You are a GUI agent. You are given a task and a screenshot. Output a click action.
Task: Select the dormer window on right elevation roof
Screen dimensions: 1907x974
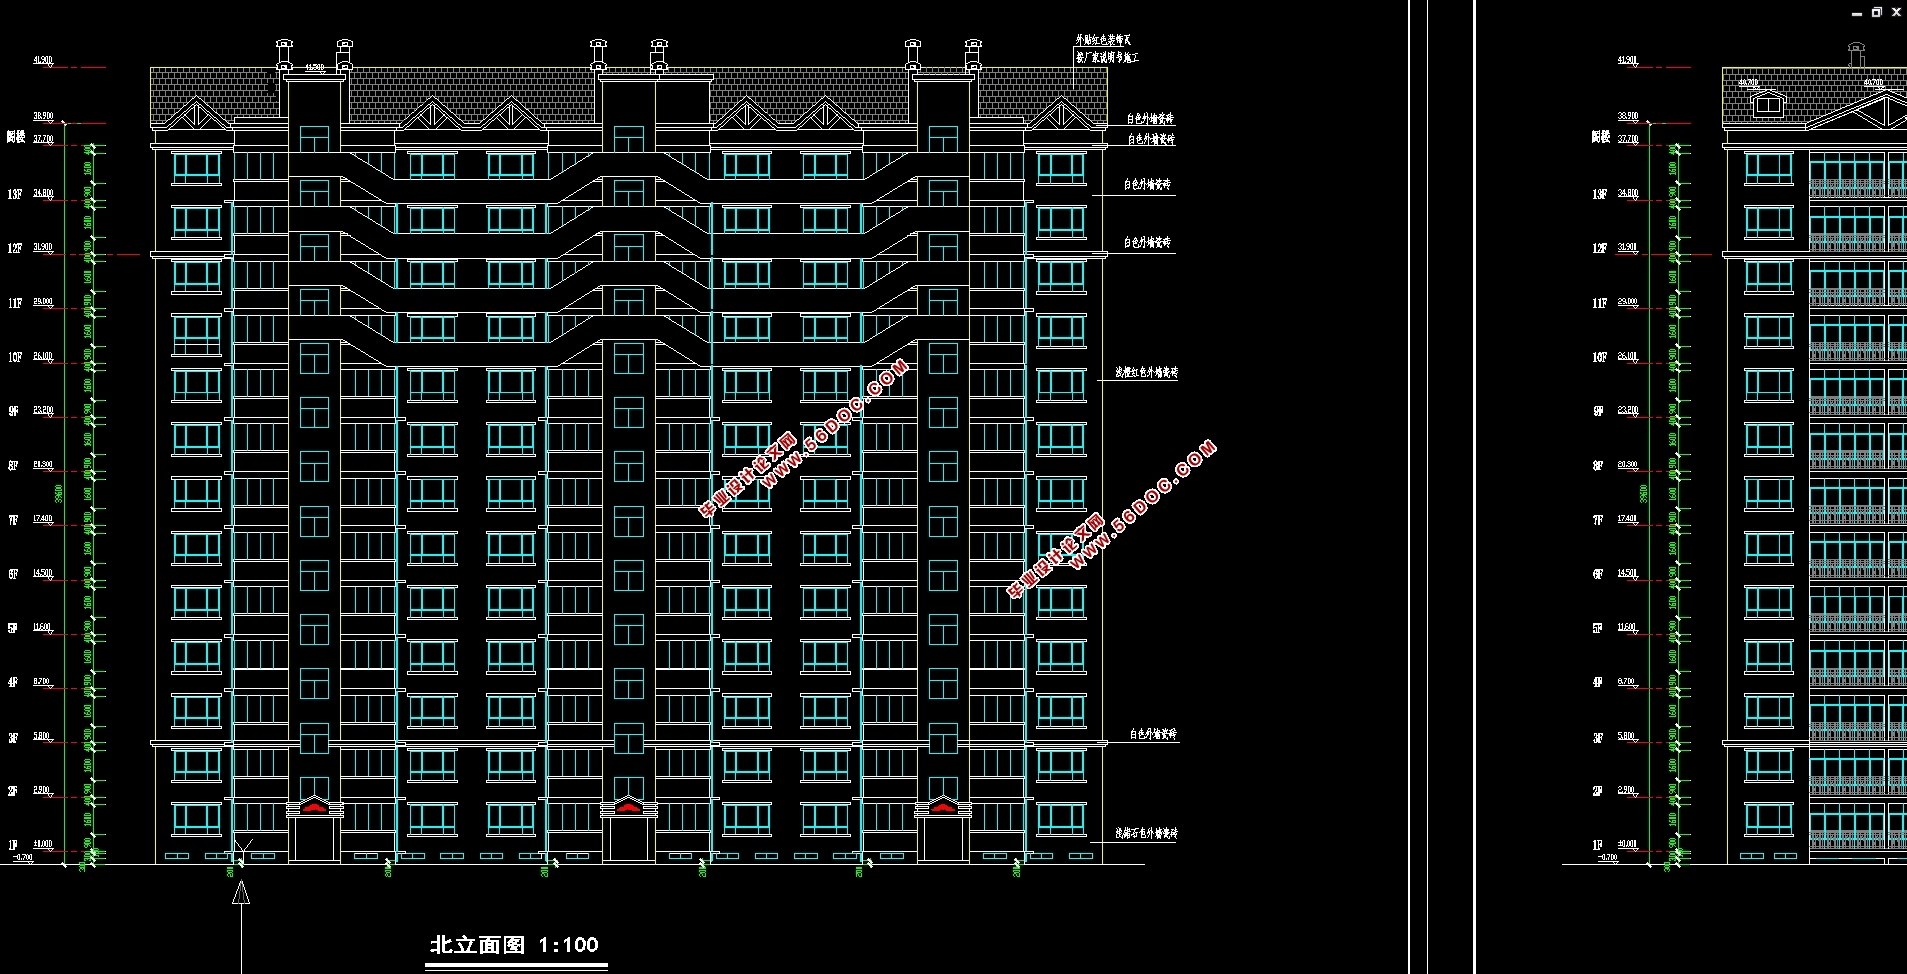(x=1768, y=102)
